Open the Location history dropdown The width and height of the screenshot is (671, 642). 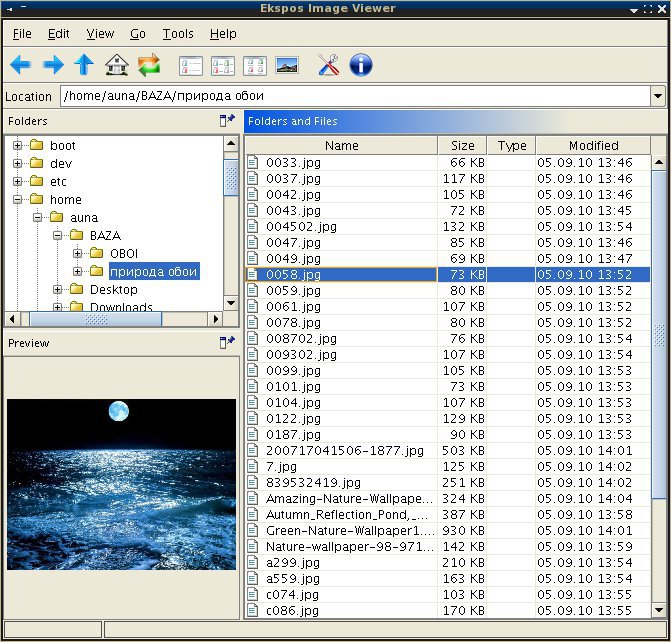[x=658, y=96]
